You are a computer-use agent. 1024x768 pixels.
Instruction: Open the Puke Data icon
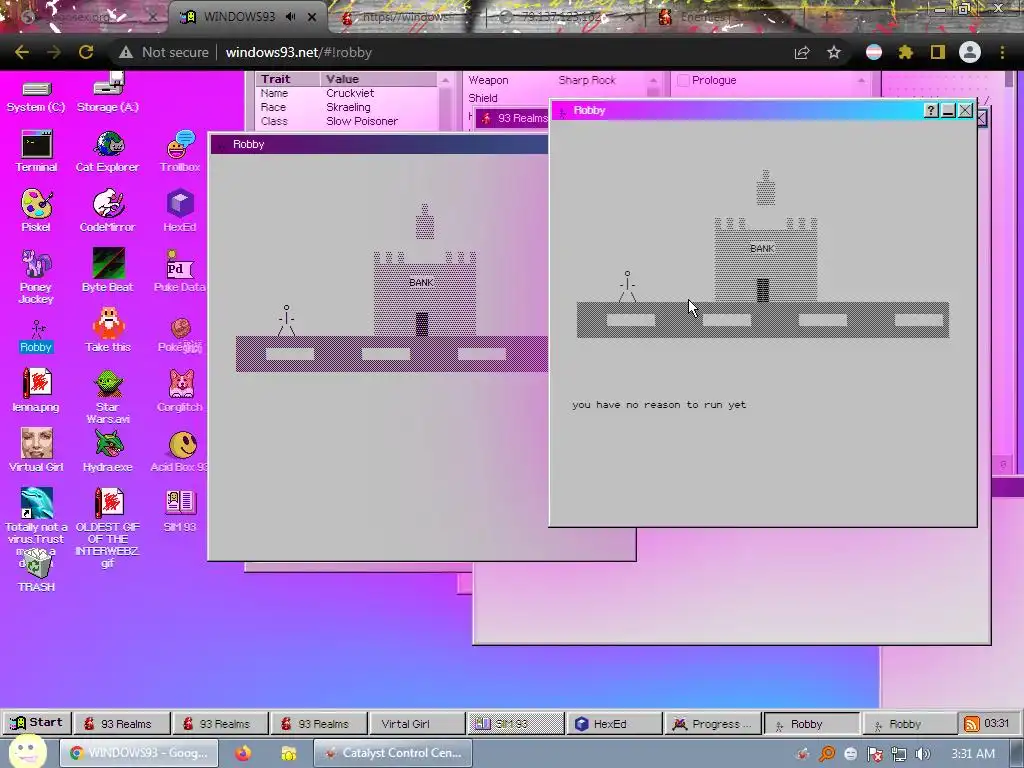(180, 270)
